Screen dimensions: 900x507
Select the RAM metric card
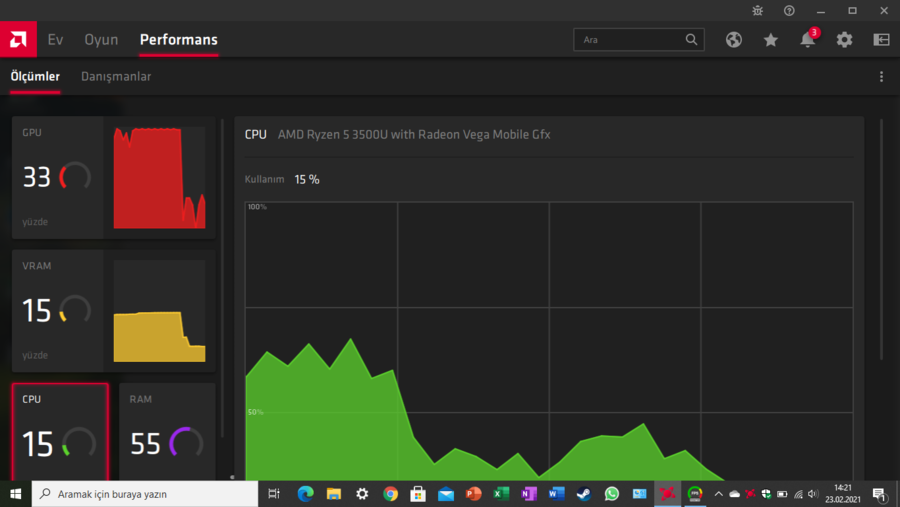[x=167, y=431]
